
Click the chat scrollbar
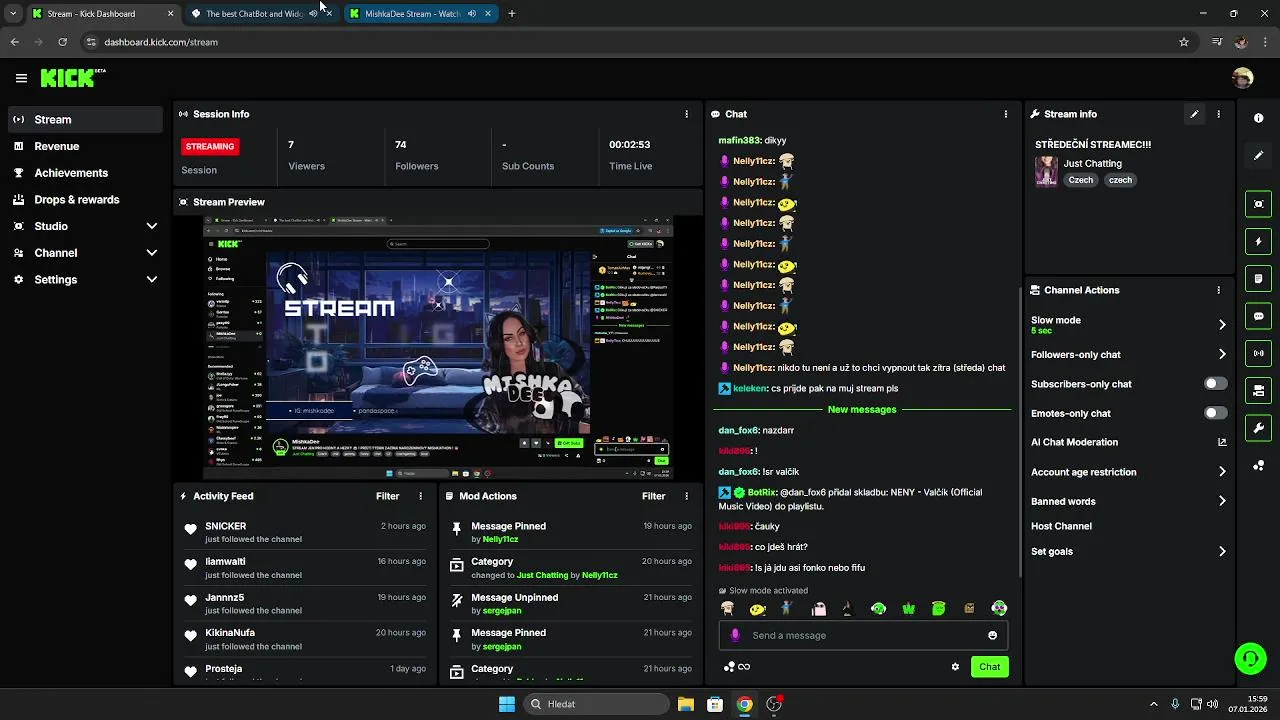pos(1019,430)
